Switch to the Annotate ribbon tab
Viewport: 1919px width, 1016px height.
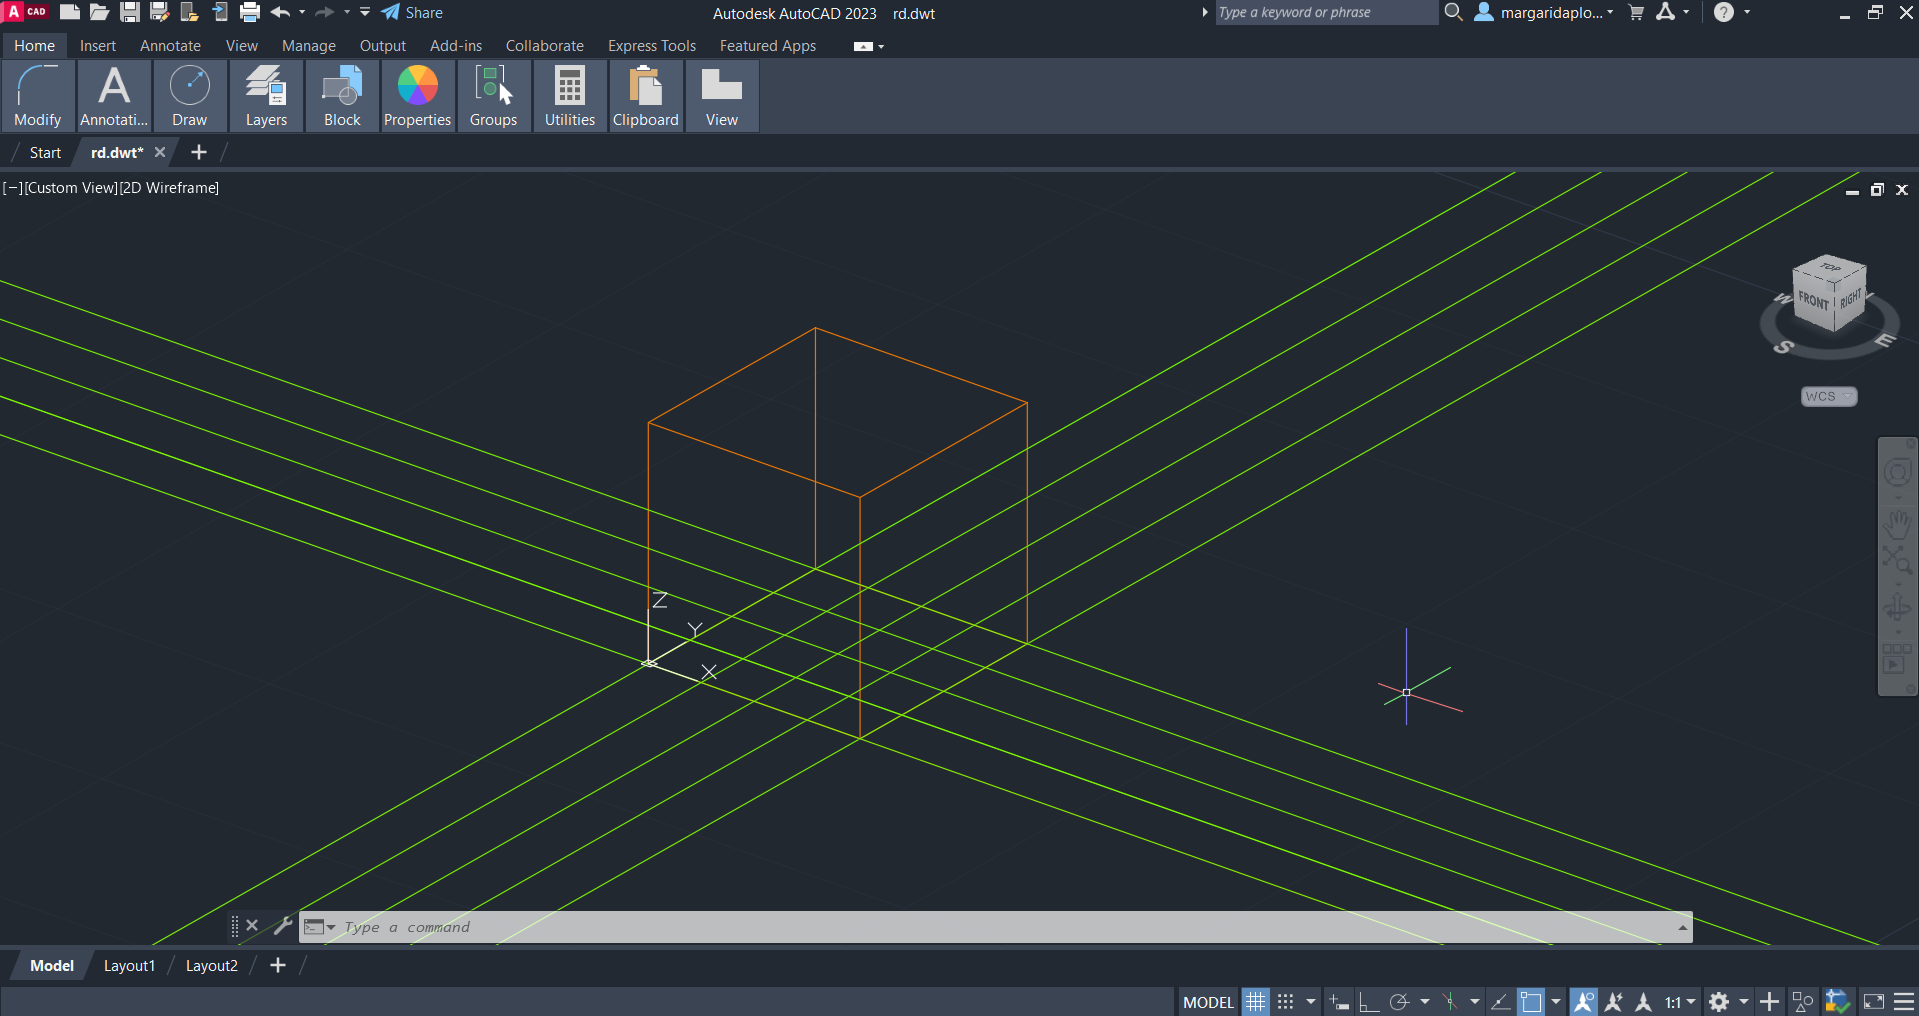[x=170, y=46]
